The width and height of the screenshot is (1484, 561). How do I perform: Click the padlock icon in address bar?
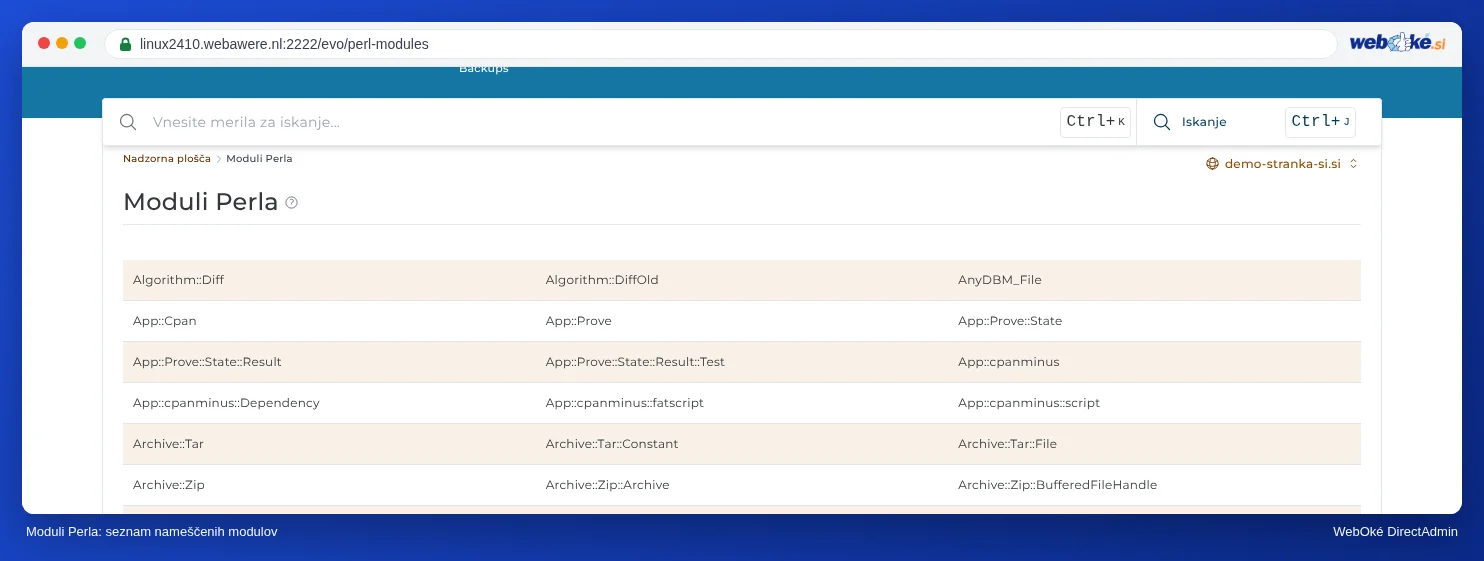pyautogui.click(x=125, y=44)
